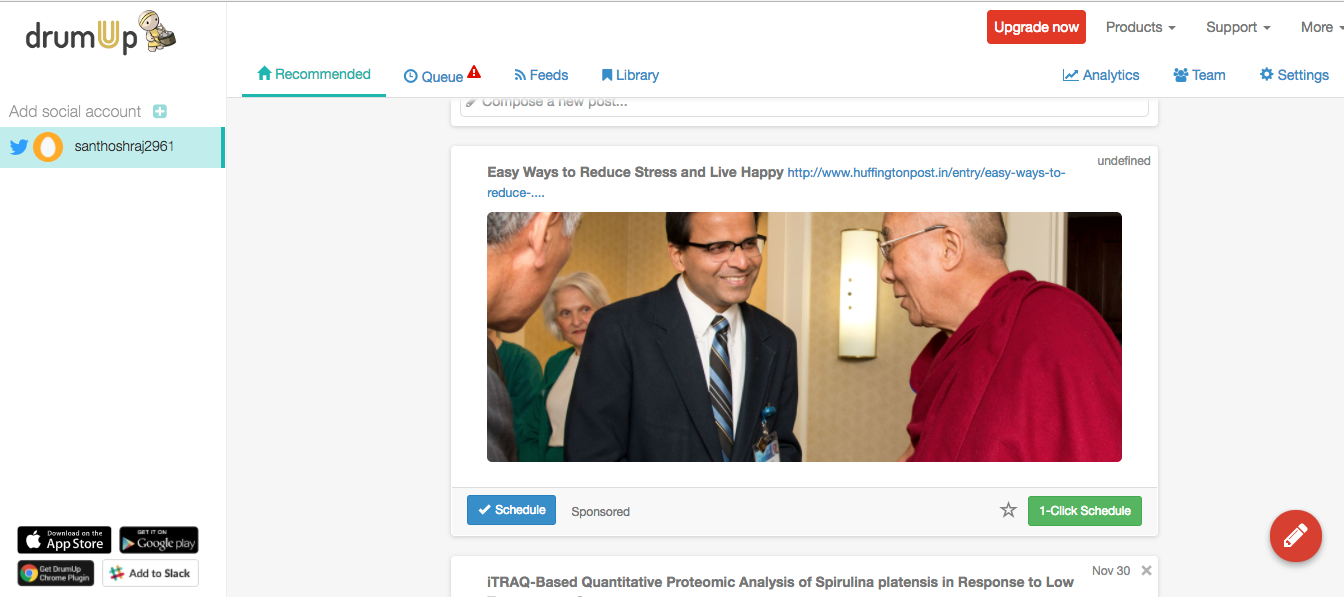This screenshot has height=597, width=1344.
Task: Open the More dropdown menu
Action: [x=1321, y=27]
